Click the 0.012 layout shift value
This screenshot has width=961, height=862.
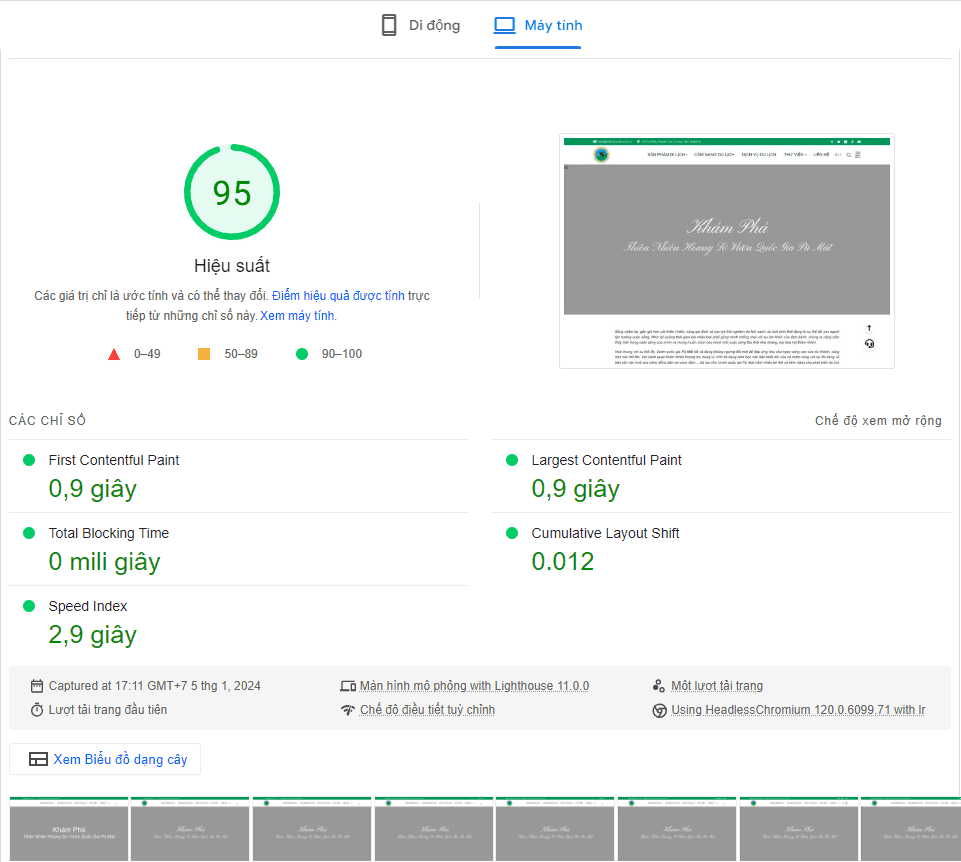pos(563,562)
